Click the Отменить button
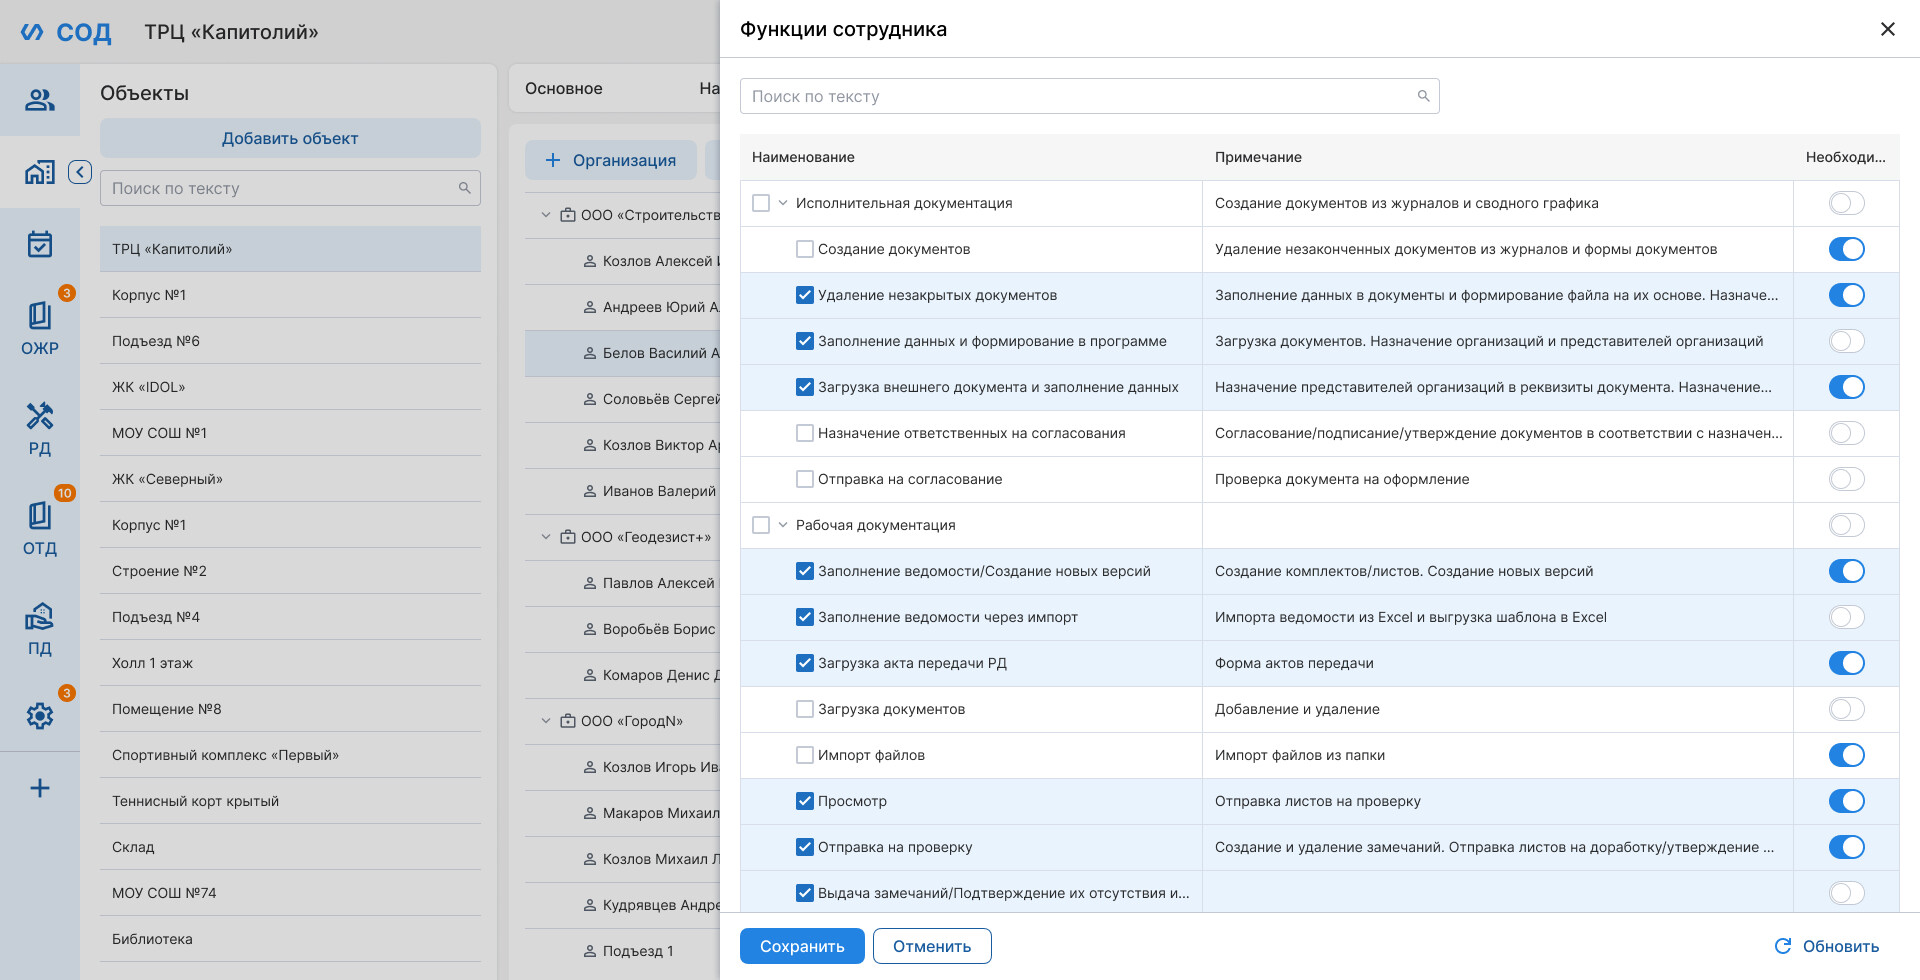 point(932,946)
